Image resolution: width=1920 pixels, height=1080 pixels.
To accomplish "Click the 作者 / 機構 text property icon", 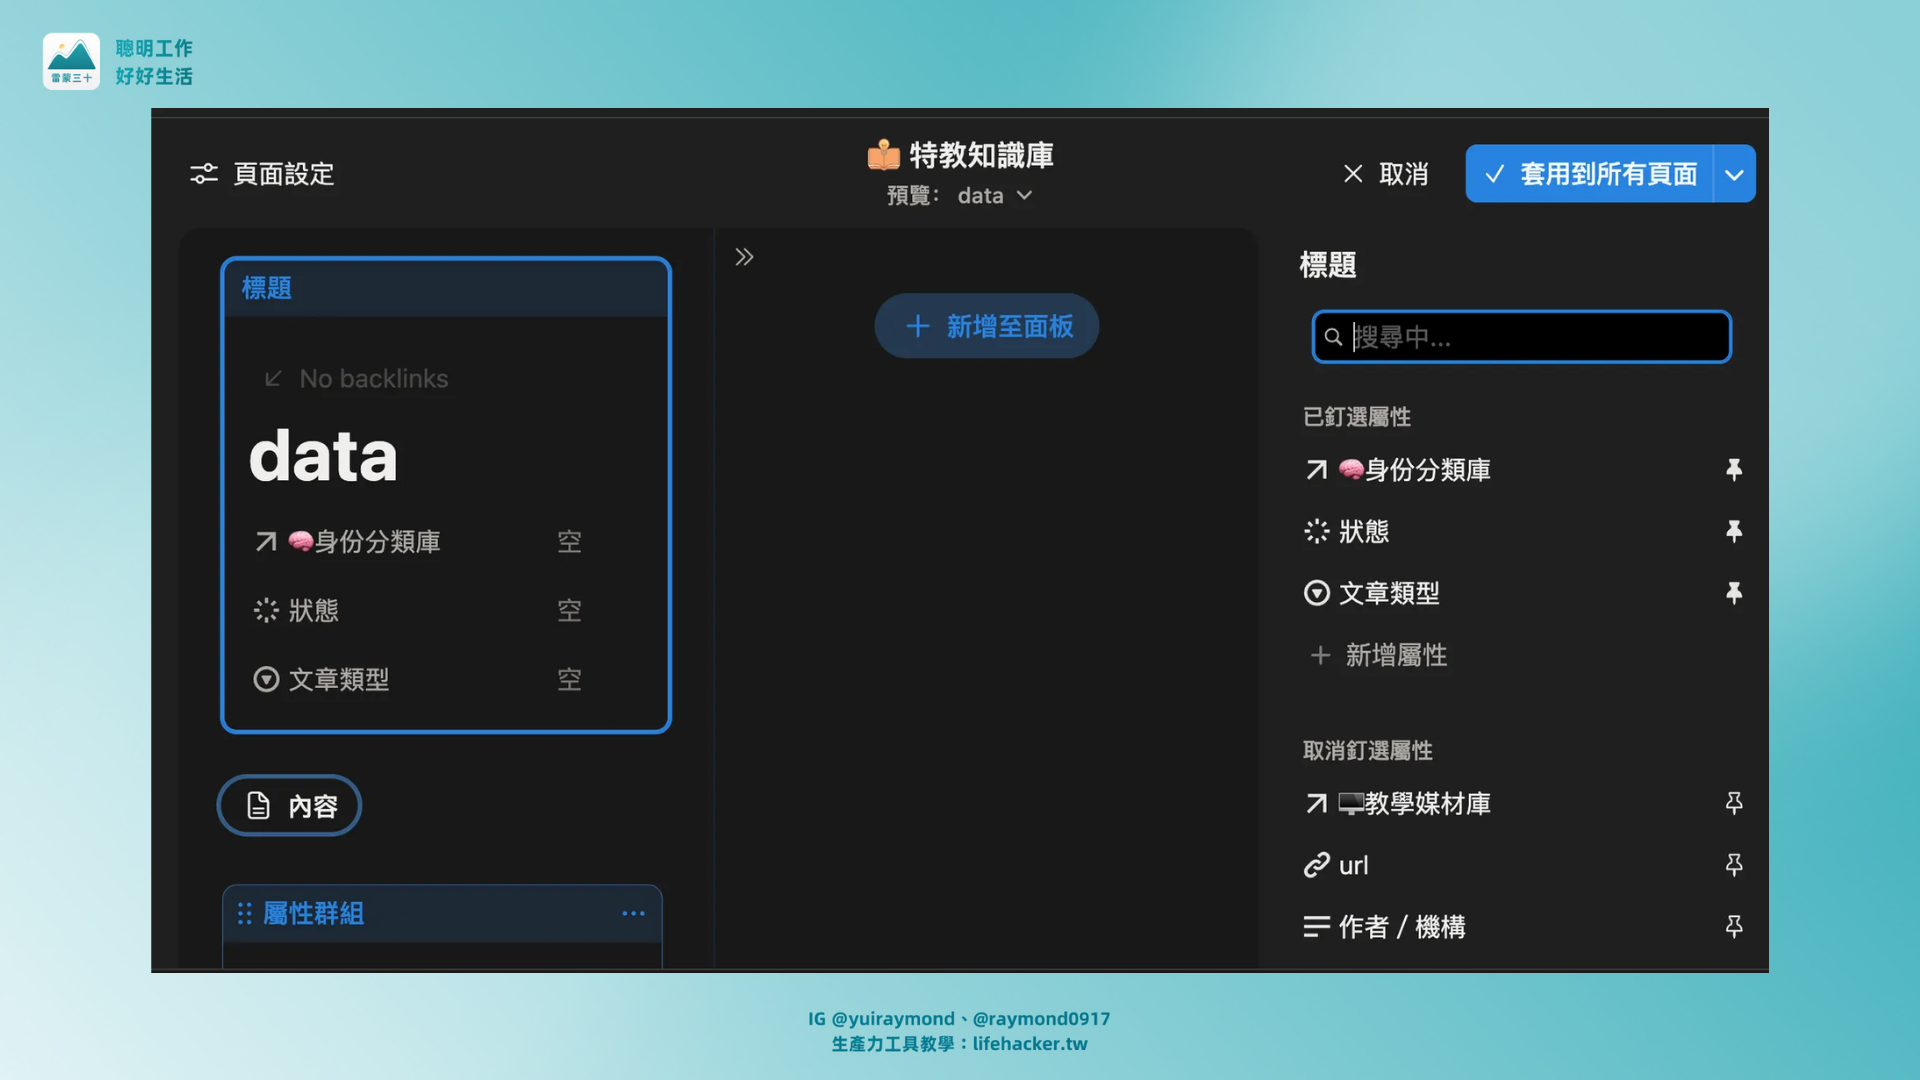I will click(x=1316, y=927).
